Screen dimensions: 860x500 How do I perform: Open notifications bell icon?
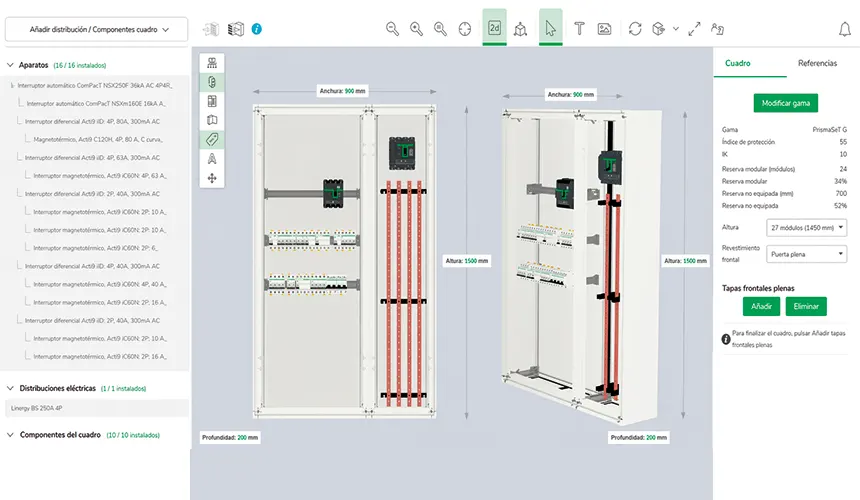point(844,29)
